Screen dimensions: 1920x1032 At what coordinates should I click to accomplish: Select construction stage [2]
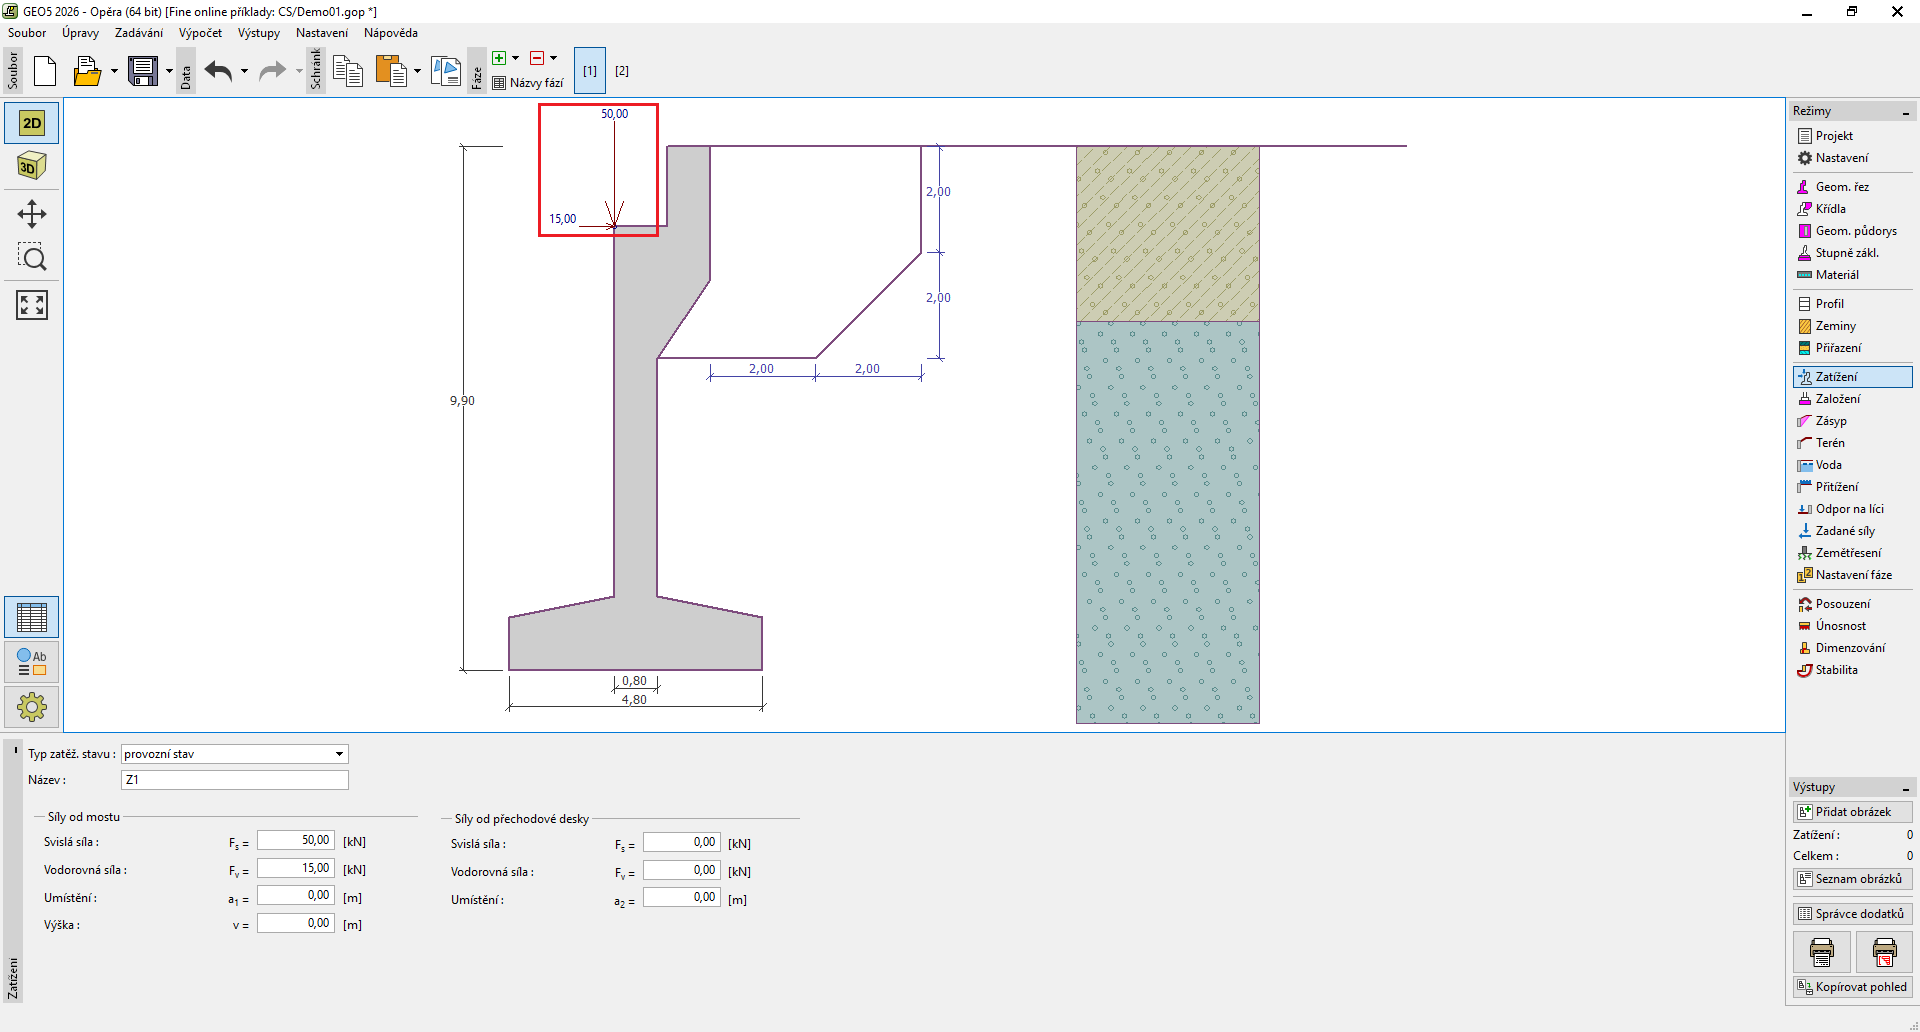click(622, 71)
